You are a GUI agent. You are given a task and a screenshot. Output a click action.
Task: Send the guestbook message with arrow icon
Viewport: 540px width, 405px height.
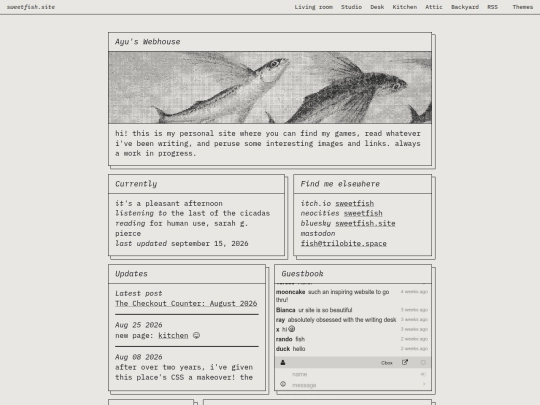424,384
